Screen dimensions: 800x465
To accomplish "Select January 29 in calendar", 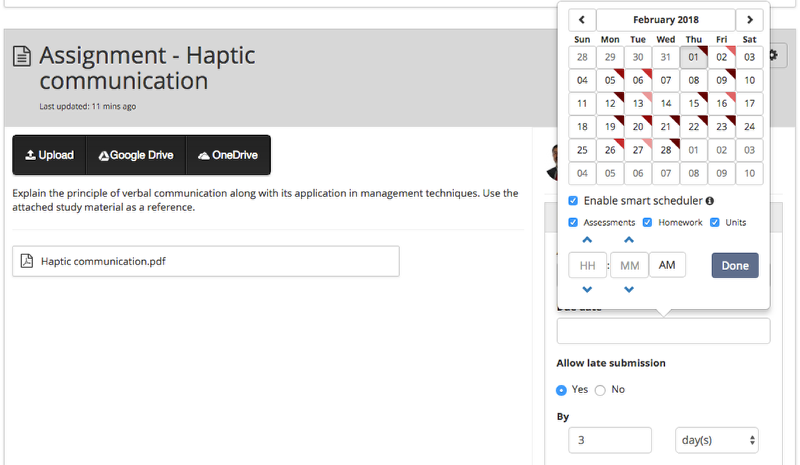I will (610, 57).
